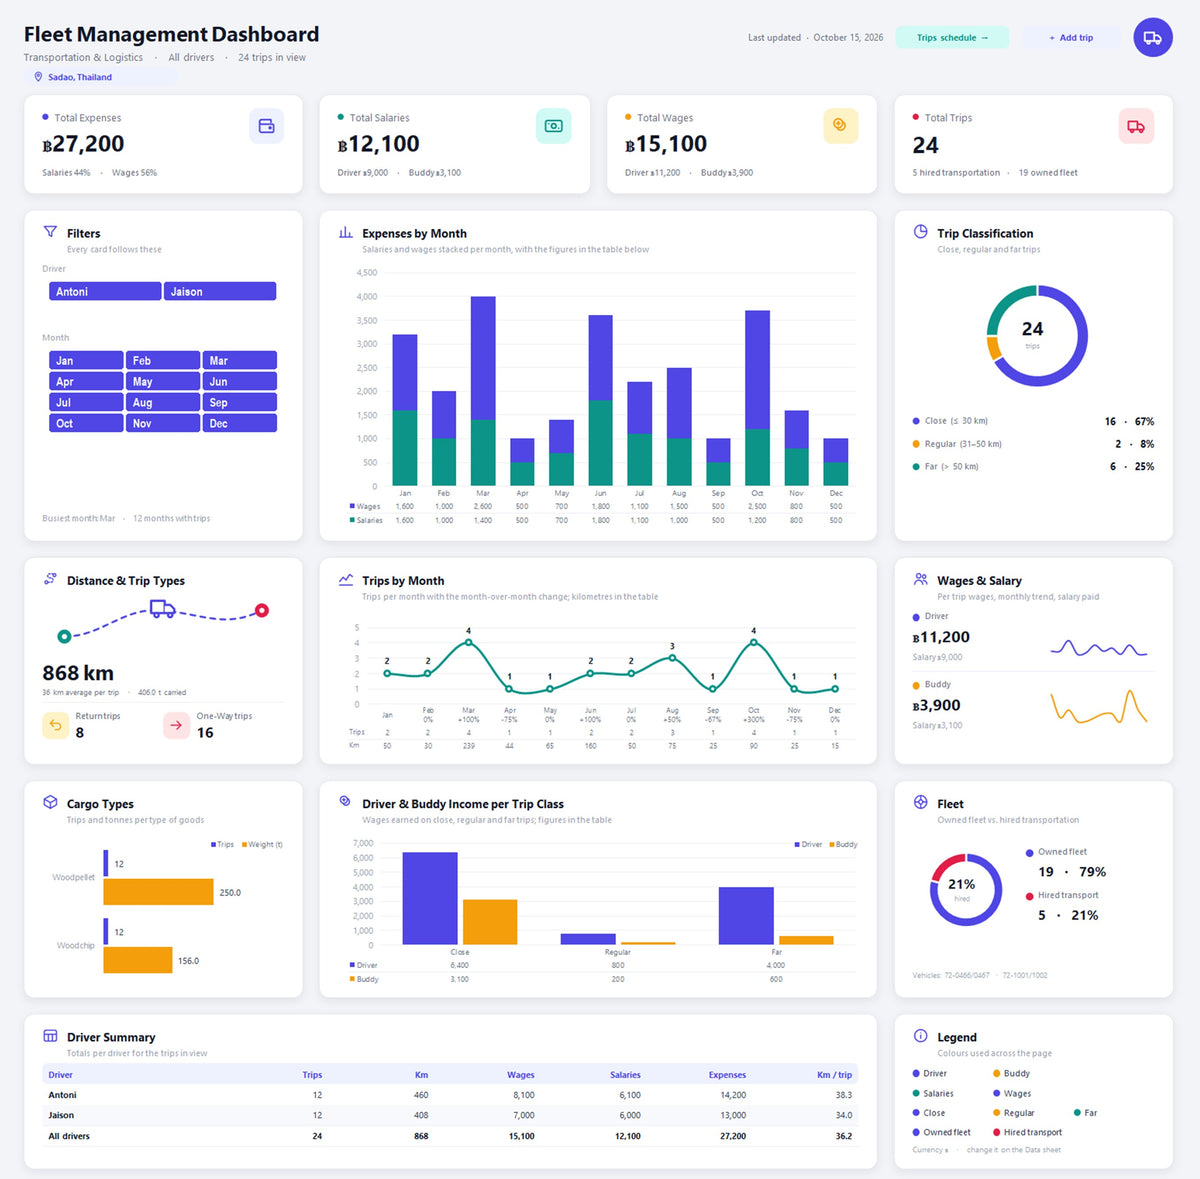Toggle the Antoni driver filter

pos(105,291)
